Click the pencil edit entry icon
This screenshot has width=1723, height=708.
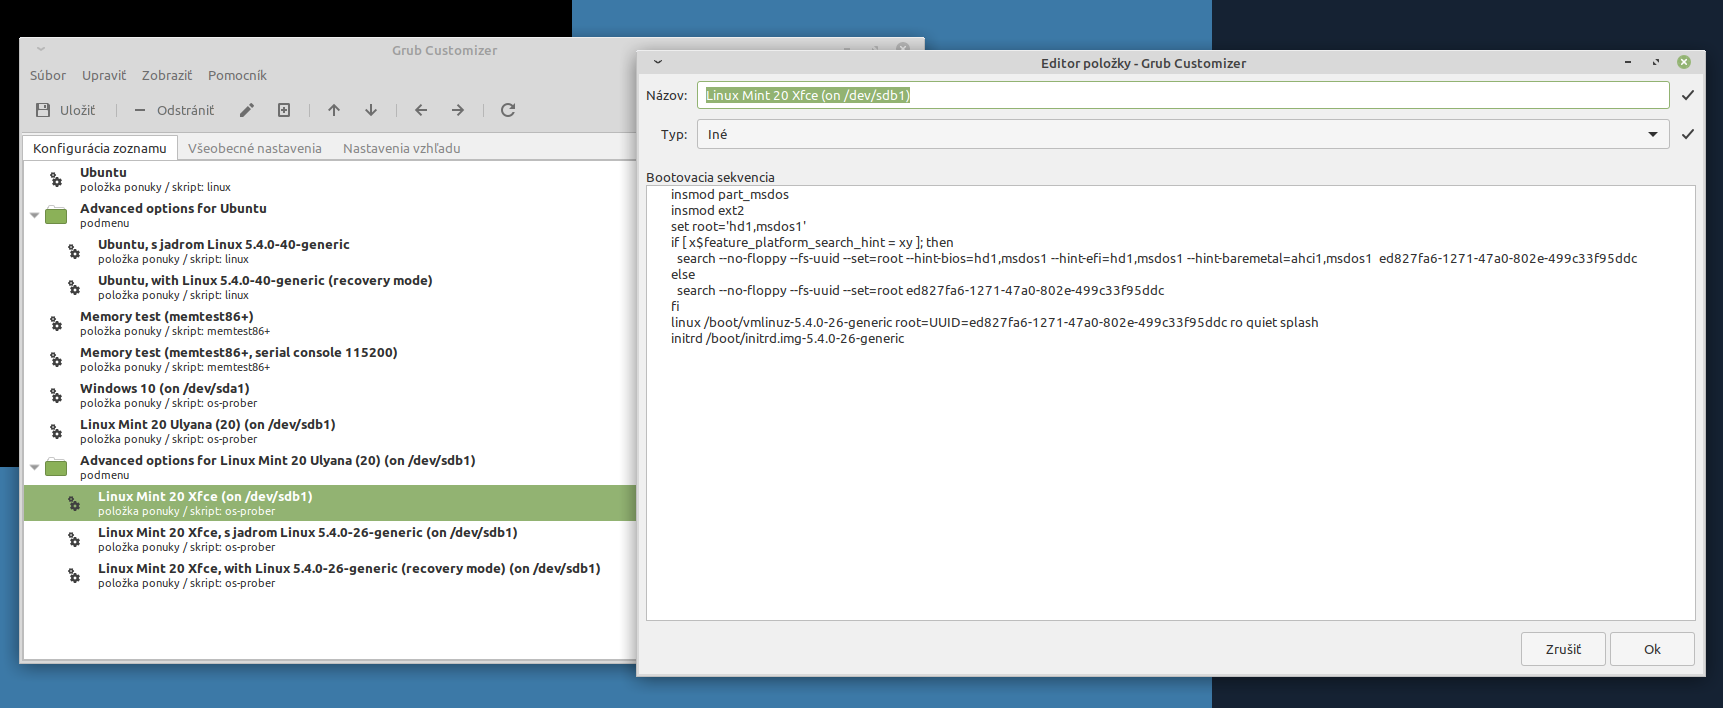click(247, 110)
